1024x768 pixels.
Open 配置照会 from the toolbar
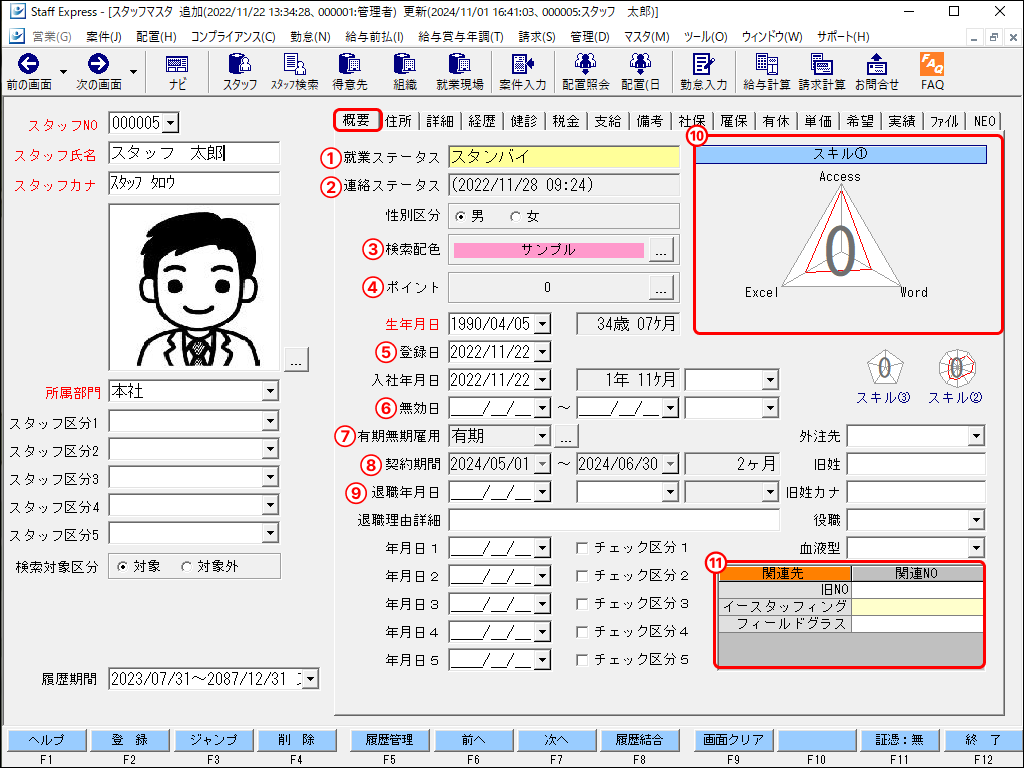point(585,72)
